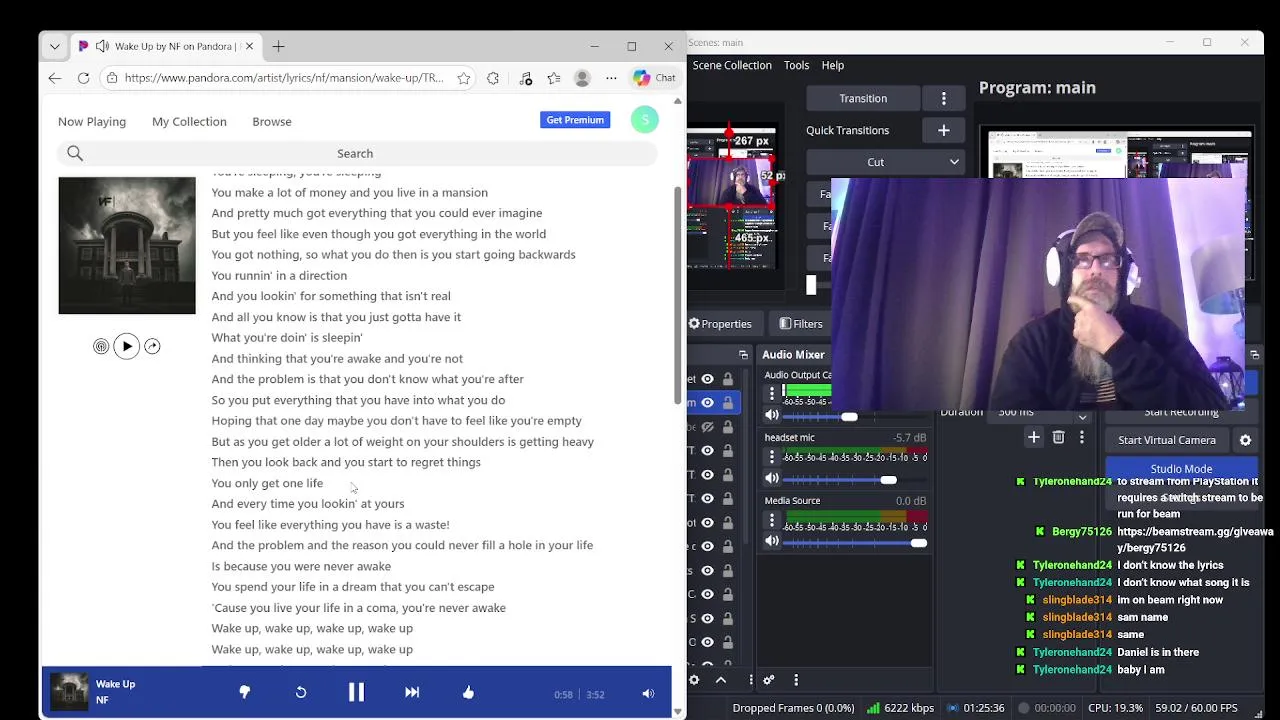Open the browser profile icon
Viewport: 1280px width, 720px height.
click(582, 78)
